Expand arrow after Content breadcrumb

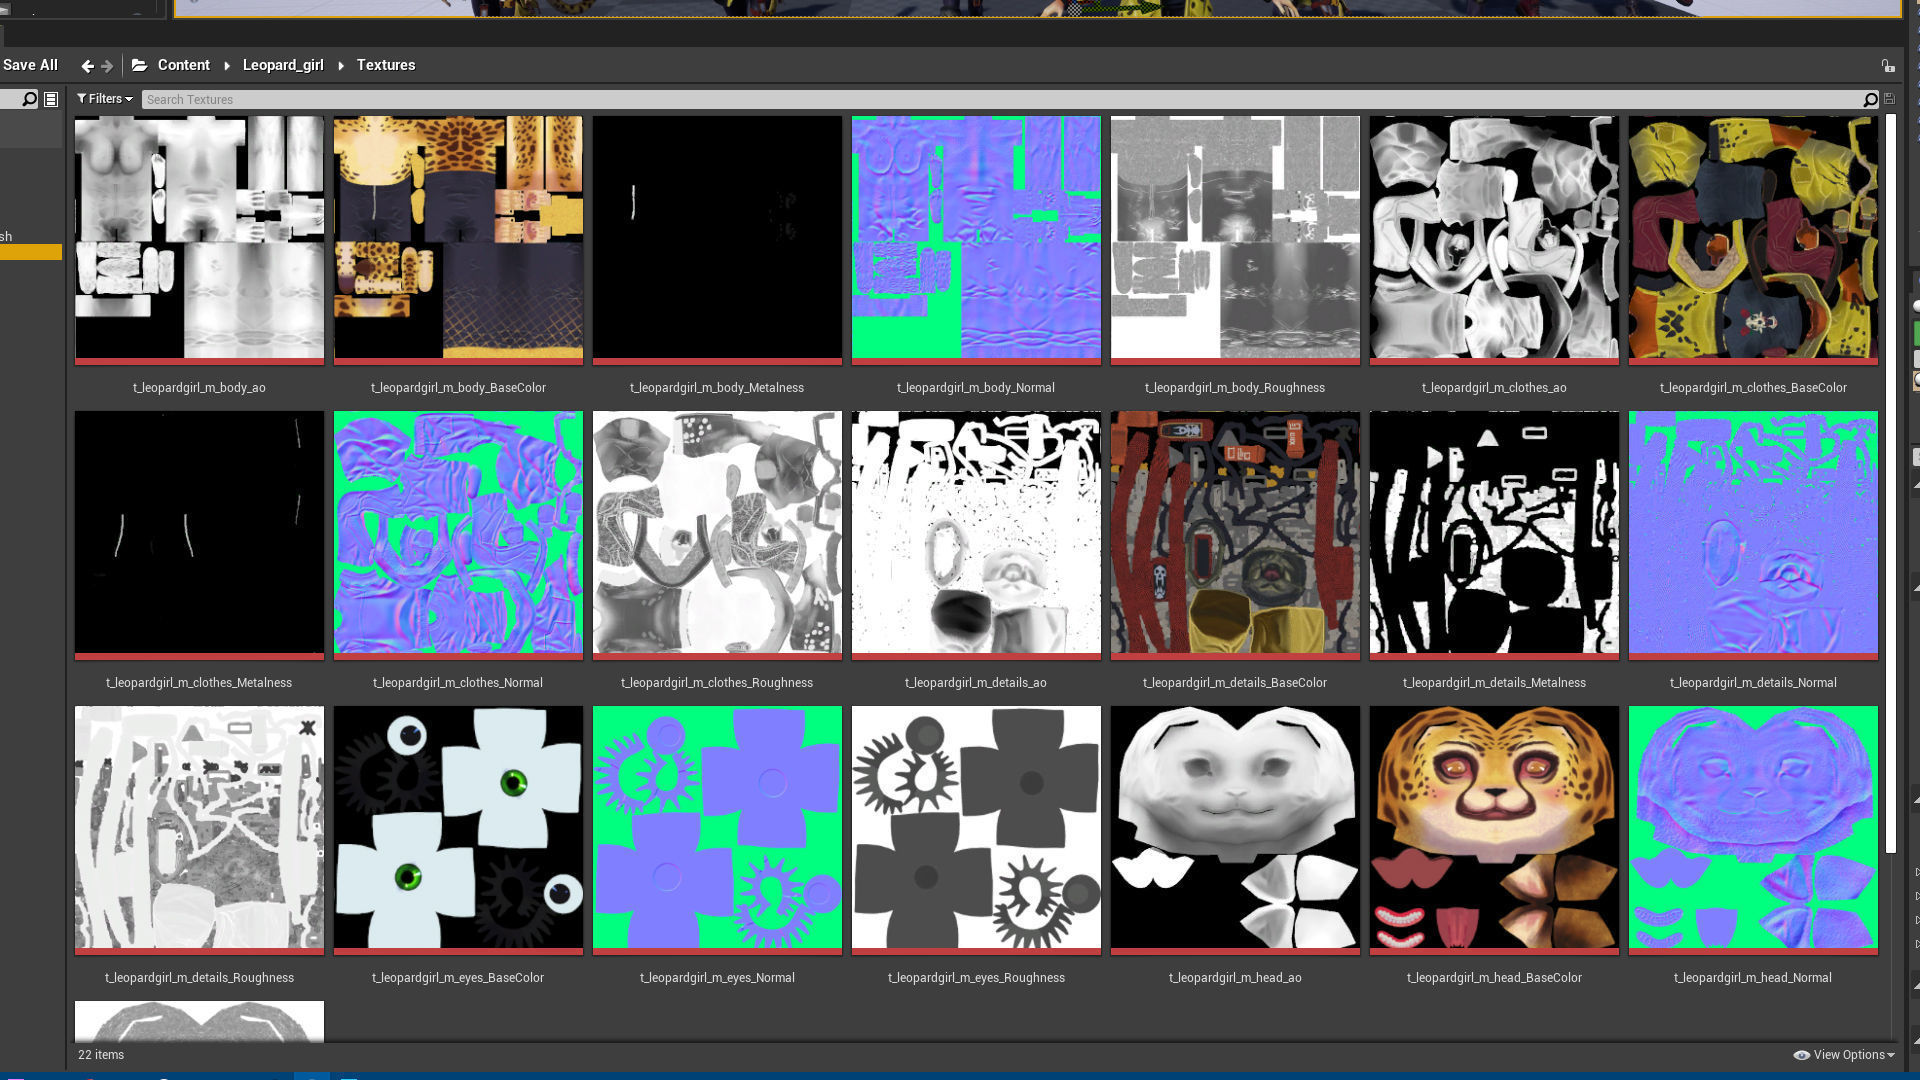coord(227,66)
